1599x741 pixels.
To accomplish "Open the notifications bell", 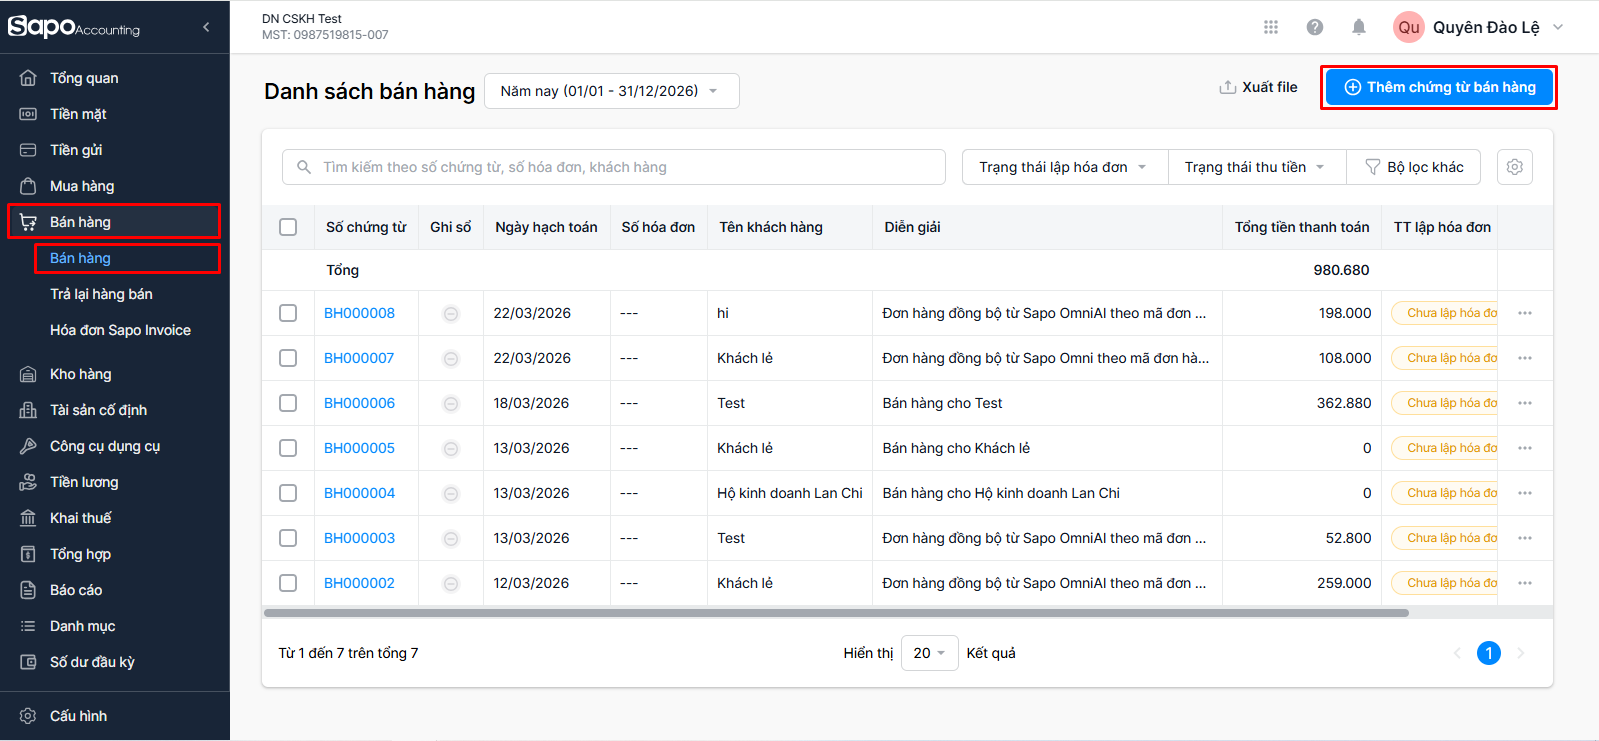I will (1359, 27).
